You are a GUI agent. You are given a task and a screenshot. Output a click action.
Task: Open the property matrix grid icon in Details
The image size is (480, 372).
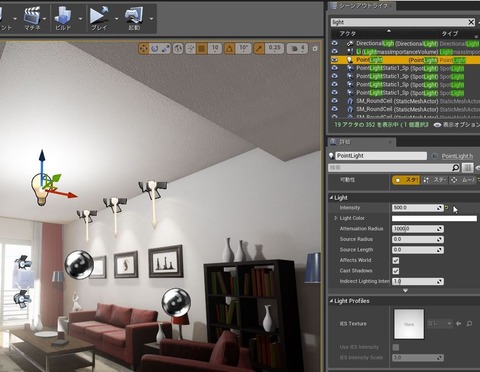[467, 168]
